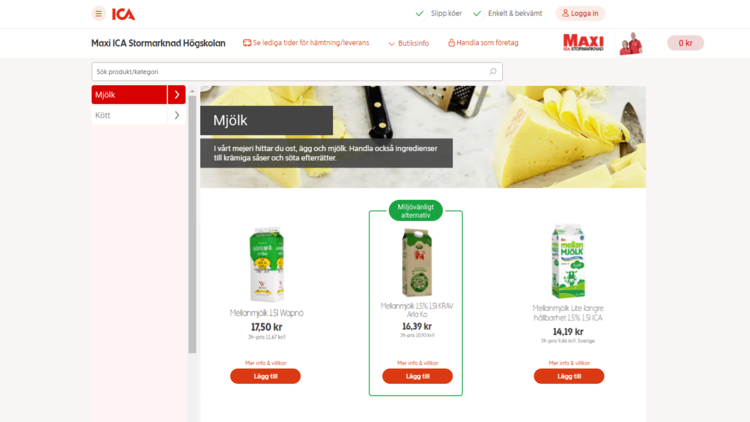Click the ICA mellanmjölk carton image
This screenshot has height=422, width=750.
pyautogui.click(x=568, y=262)
